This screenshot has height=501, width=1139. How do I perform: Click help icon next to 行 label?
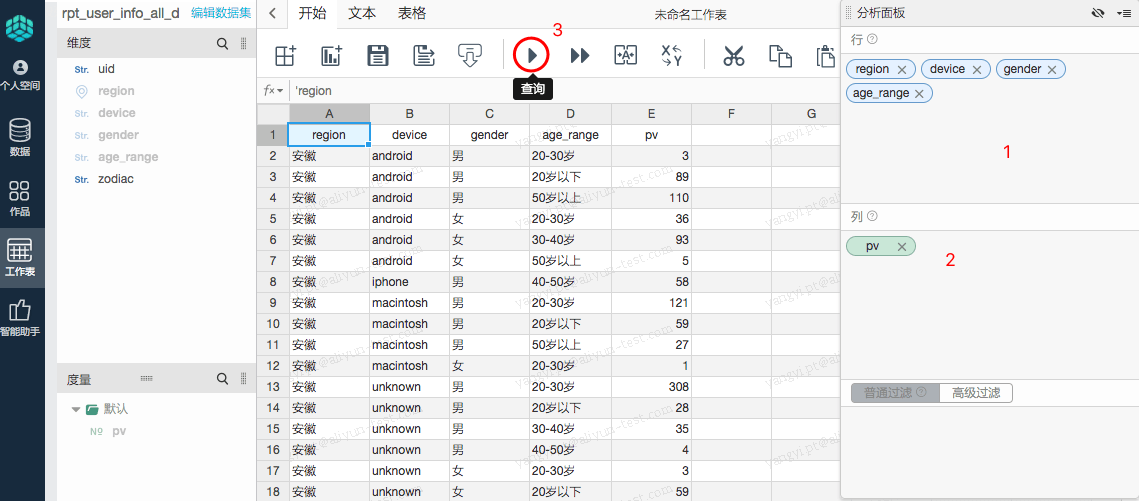(x=872, y=38)
